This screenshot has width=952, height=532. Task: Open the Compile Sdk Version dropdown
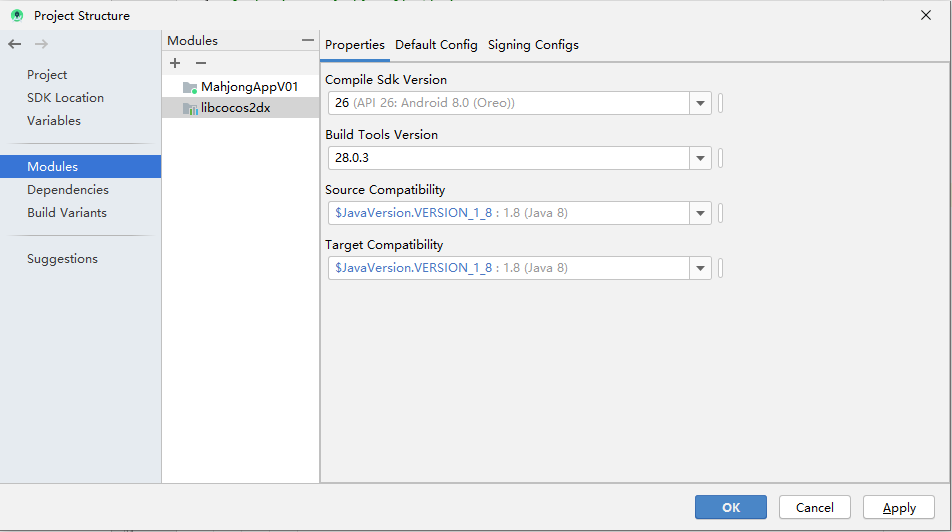click(700, 103)
